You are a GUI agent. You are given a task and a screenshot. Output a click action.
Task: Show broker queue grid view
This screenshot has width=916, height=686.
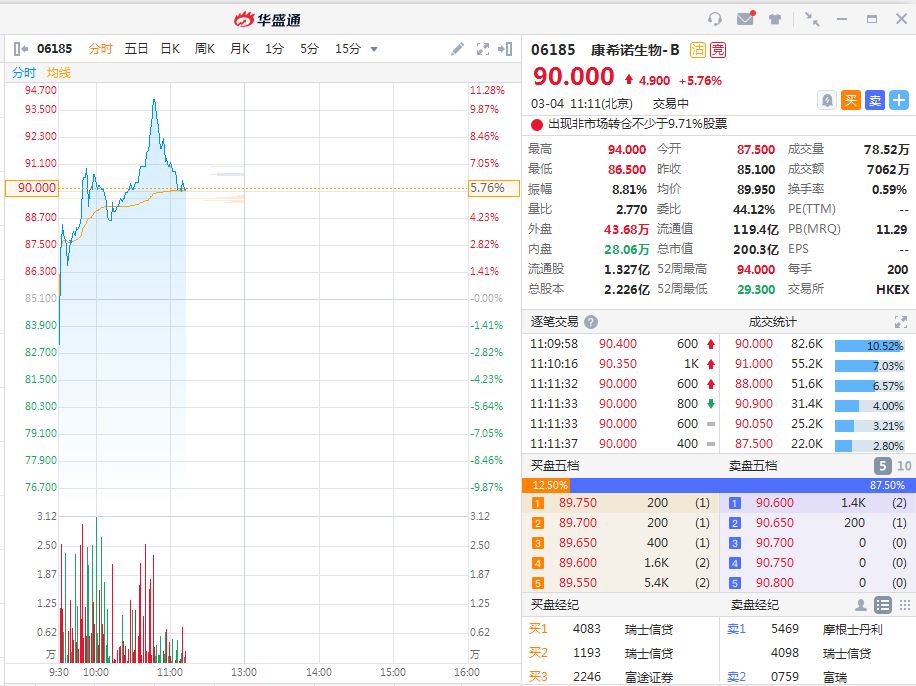click(904, 605)
